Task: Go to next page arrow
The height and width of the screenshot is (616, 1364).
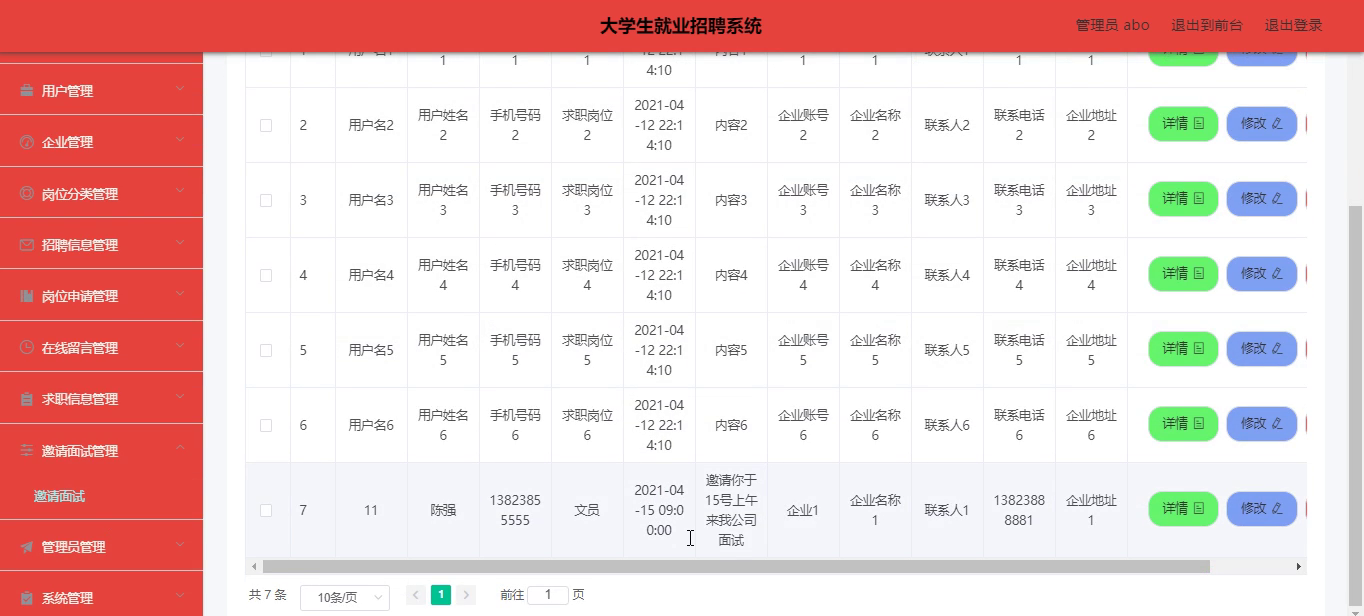Action: click(x=466, y=595)
